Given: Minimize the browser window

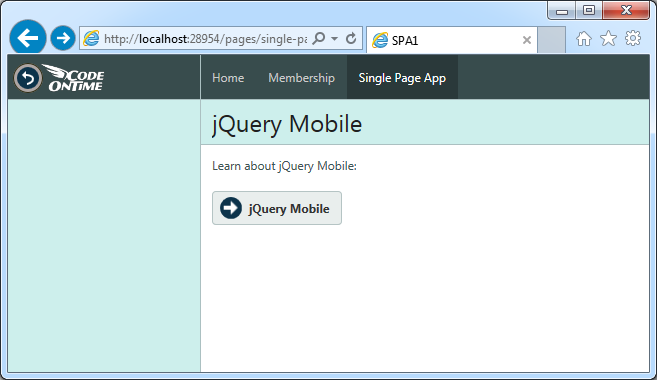Looking at the screenshot, I should point(562,10).
